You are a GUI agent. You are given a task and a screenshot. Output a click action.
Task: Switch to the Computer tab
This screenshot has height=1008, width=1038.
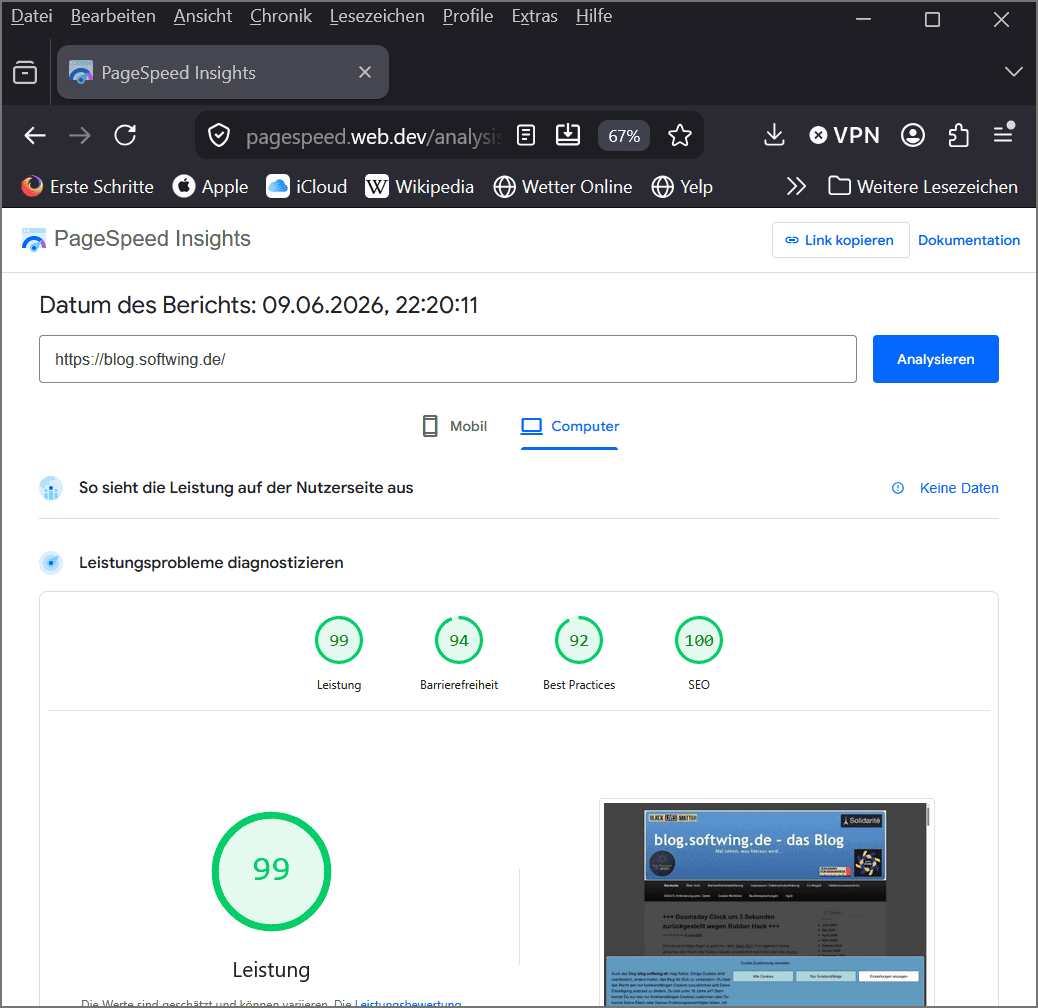pos(569,426)
